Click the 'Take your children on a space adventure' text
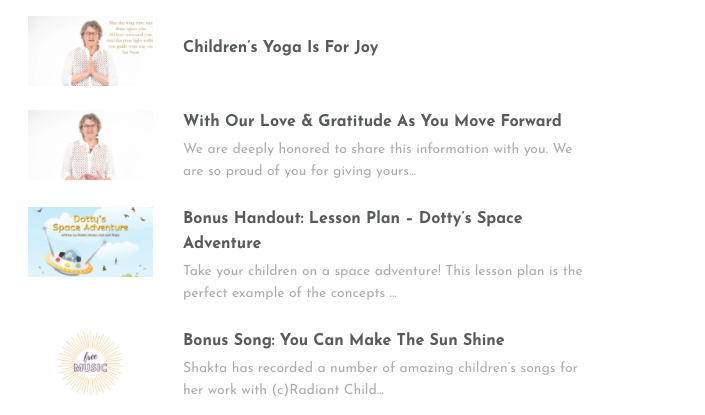The height and width of the screenshot is (415, 705). pos(382,270)
